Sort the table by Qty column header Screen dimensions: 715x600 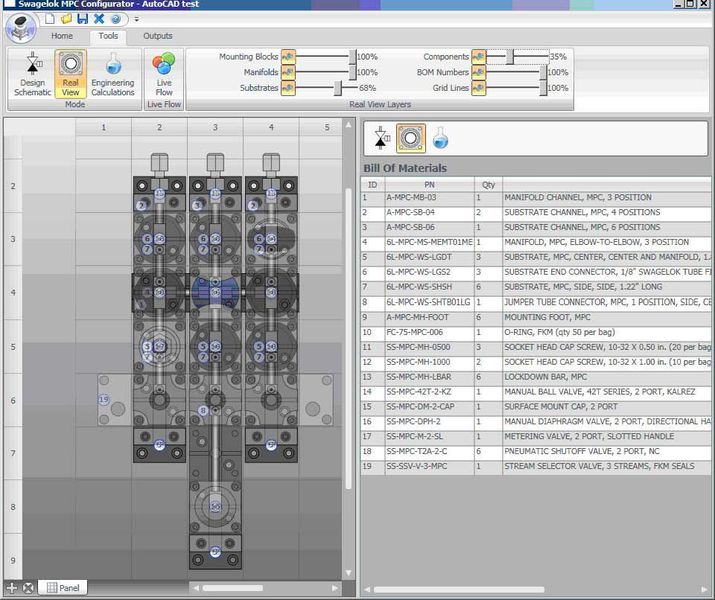488,185
